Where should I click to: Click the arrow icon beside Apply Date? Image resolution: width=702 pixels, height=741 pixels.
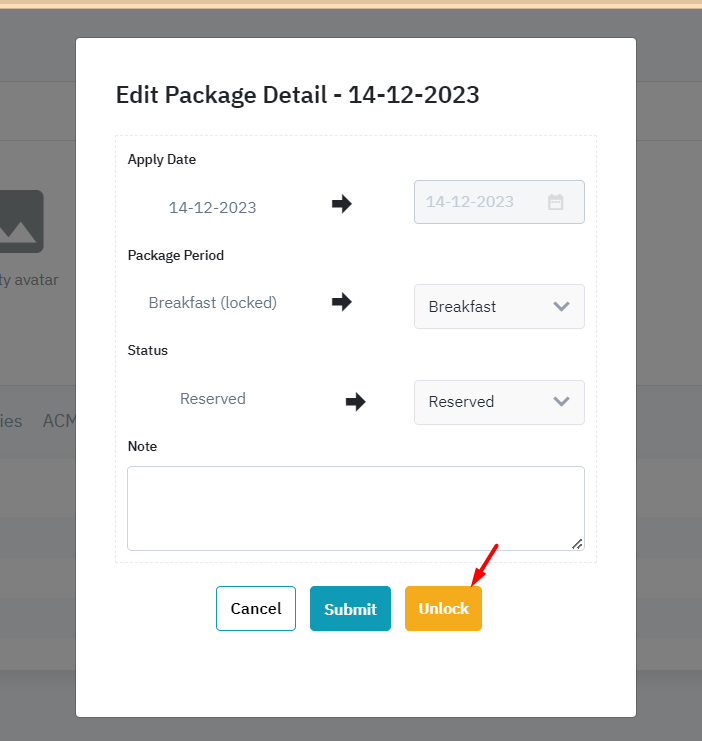coord(342,205)
